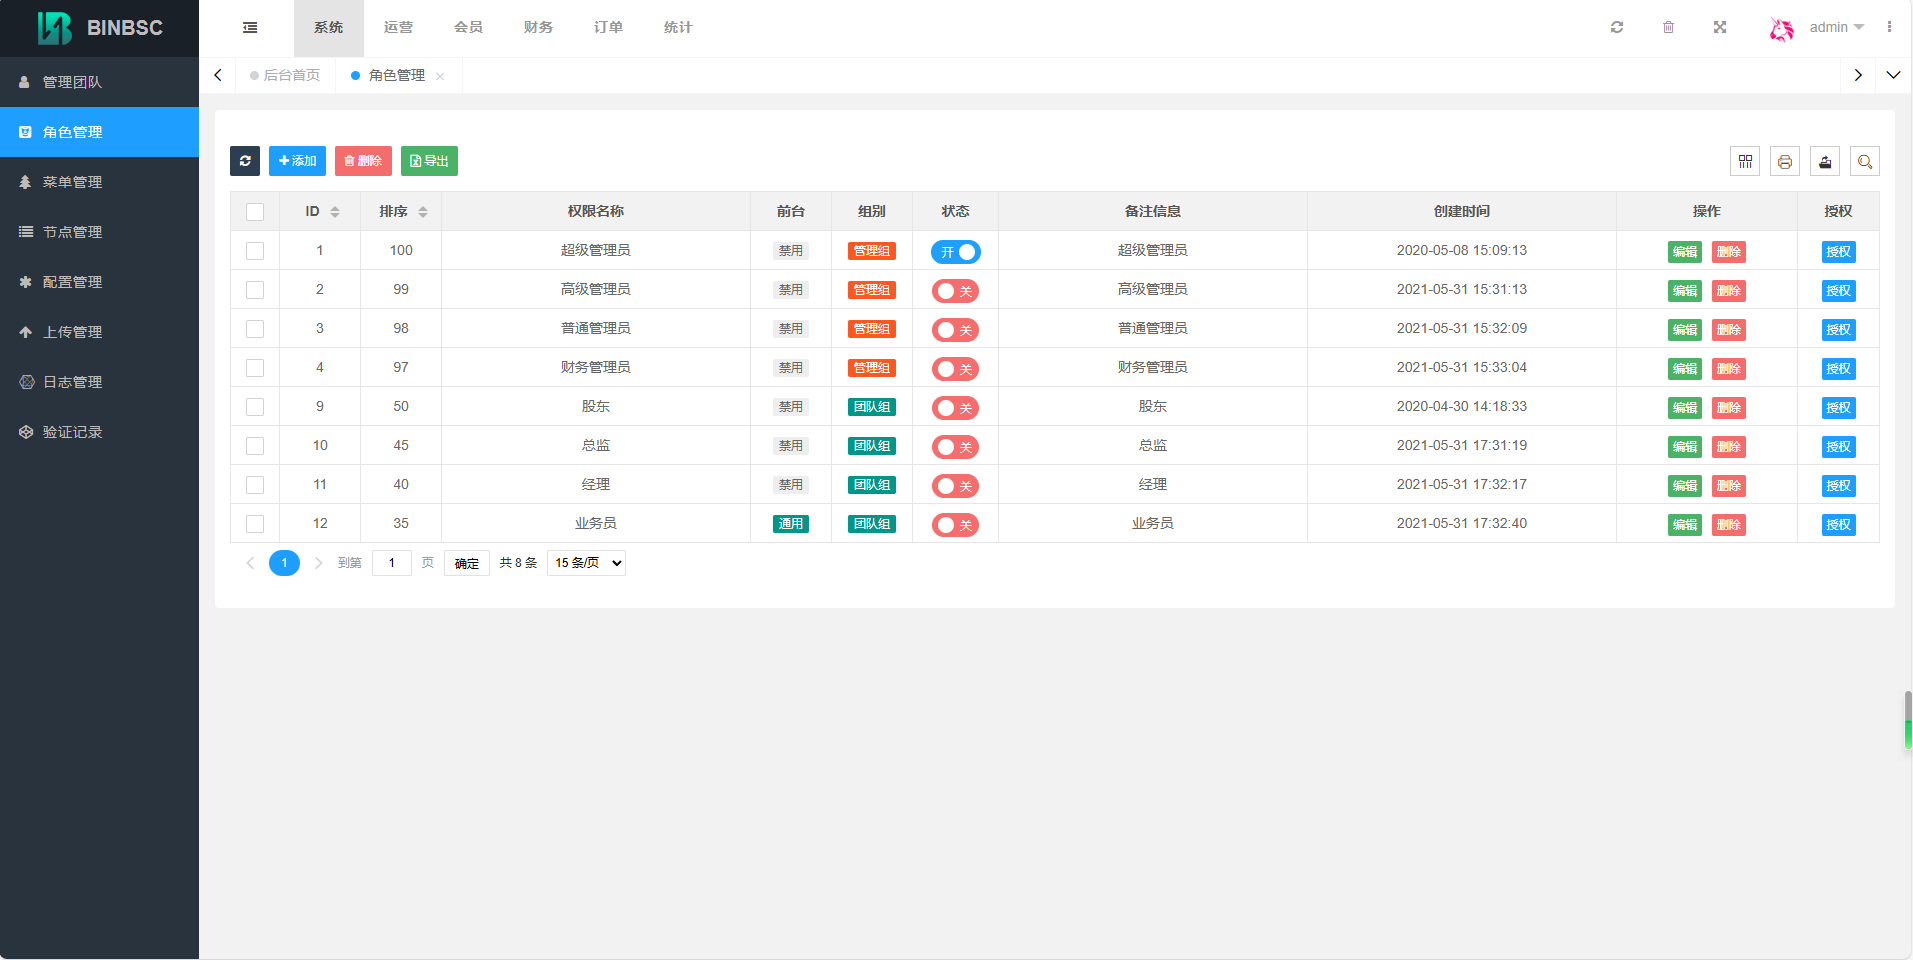This screenshot has height=960, width=1913.
Task: Sort table by ID column arrows
Action: 335,212
